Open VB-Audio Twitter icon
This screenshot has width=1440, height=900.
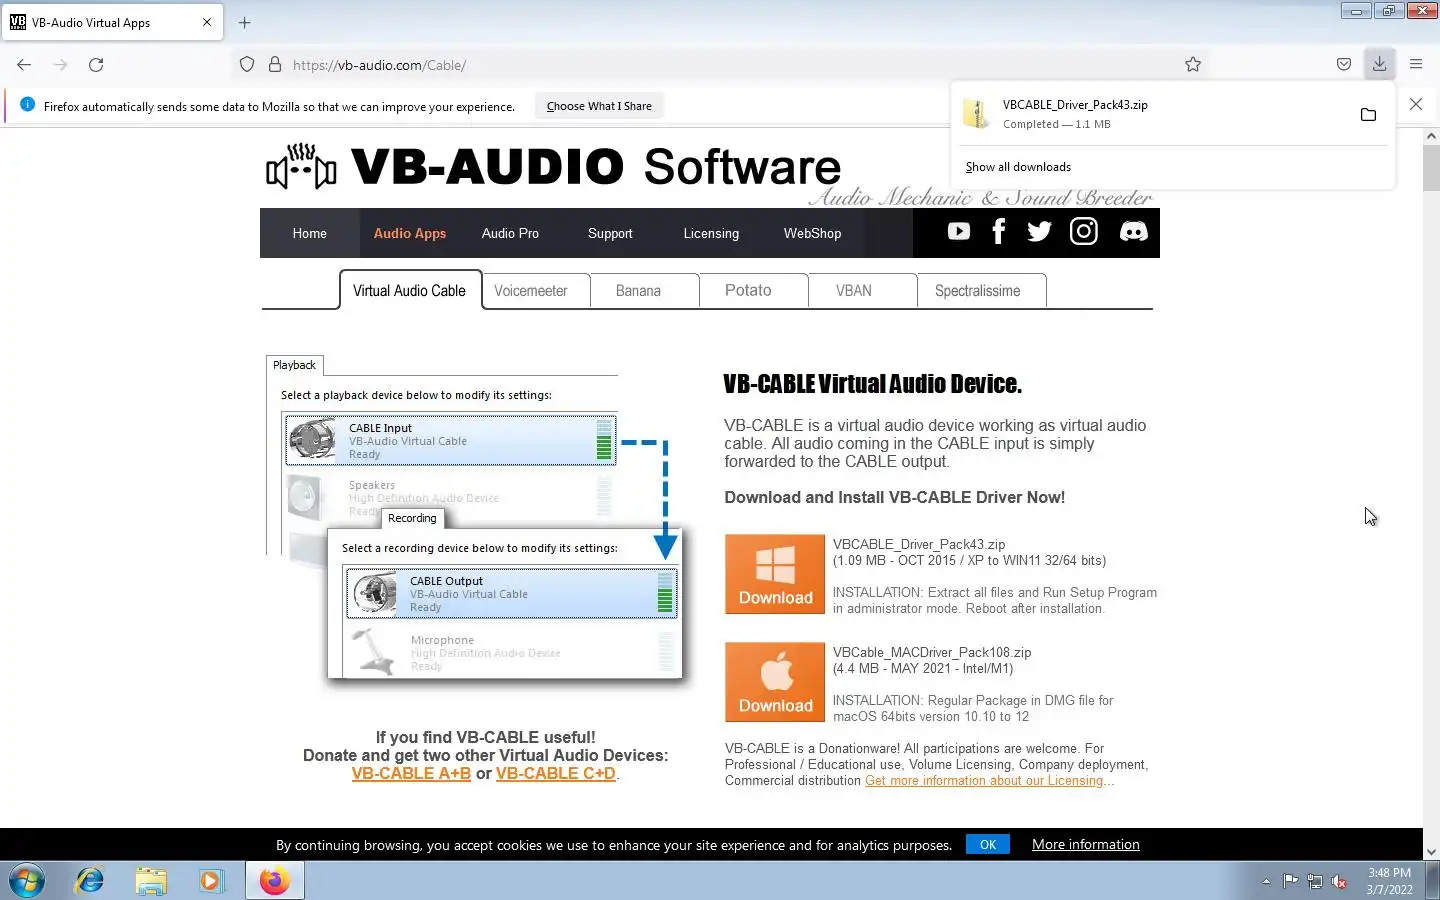(1039, 232)
